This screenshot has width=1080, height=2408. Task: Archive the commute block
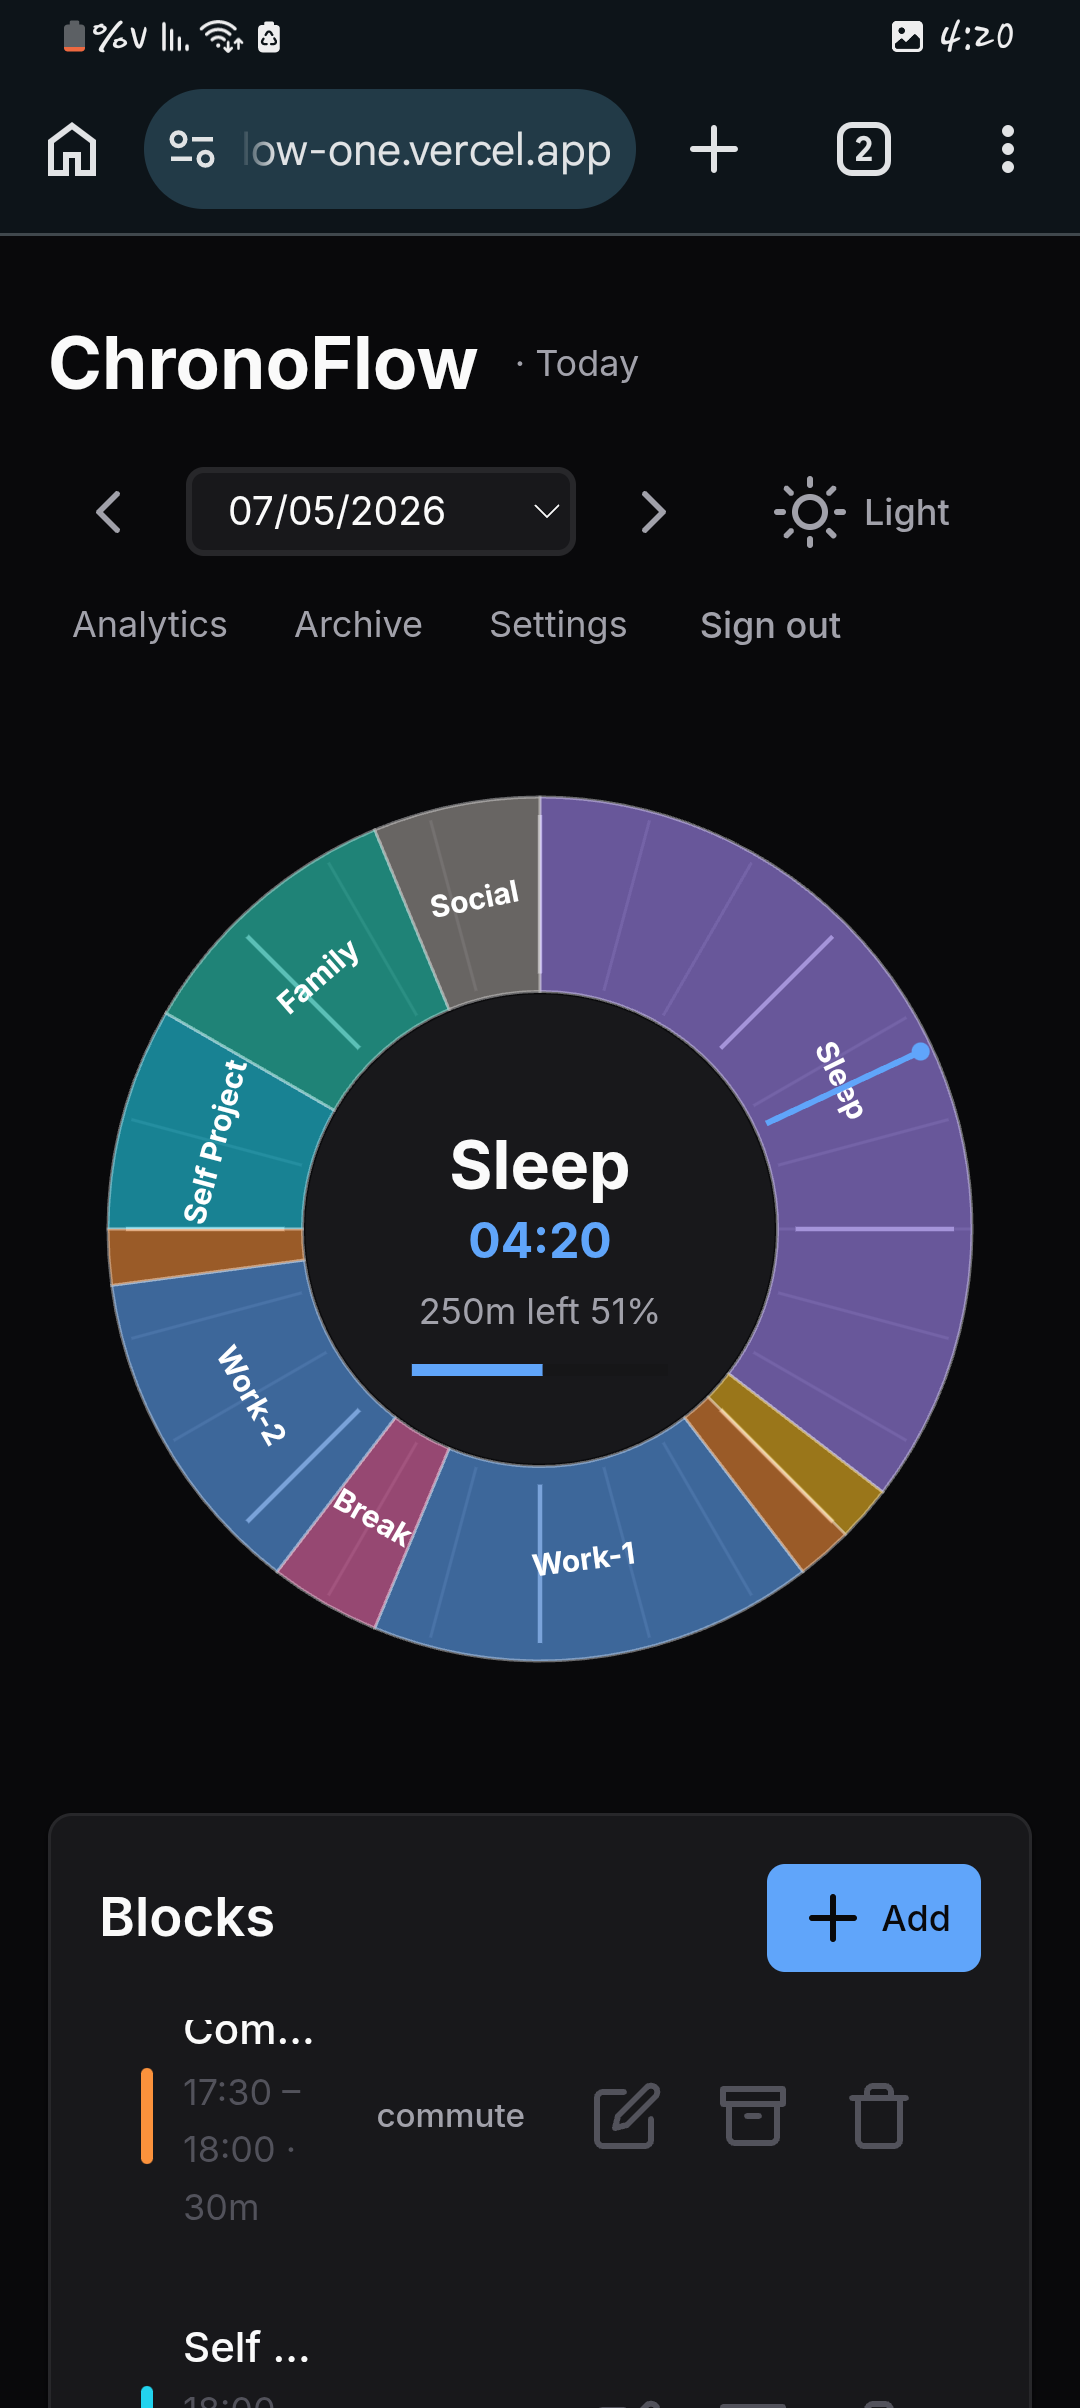752,2116
